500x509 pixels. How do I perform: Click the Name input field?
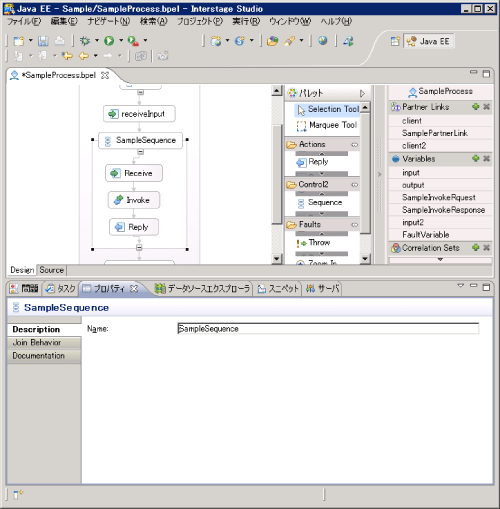click(328, 329)
